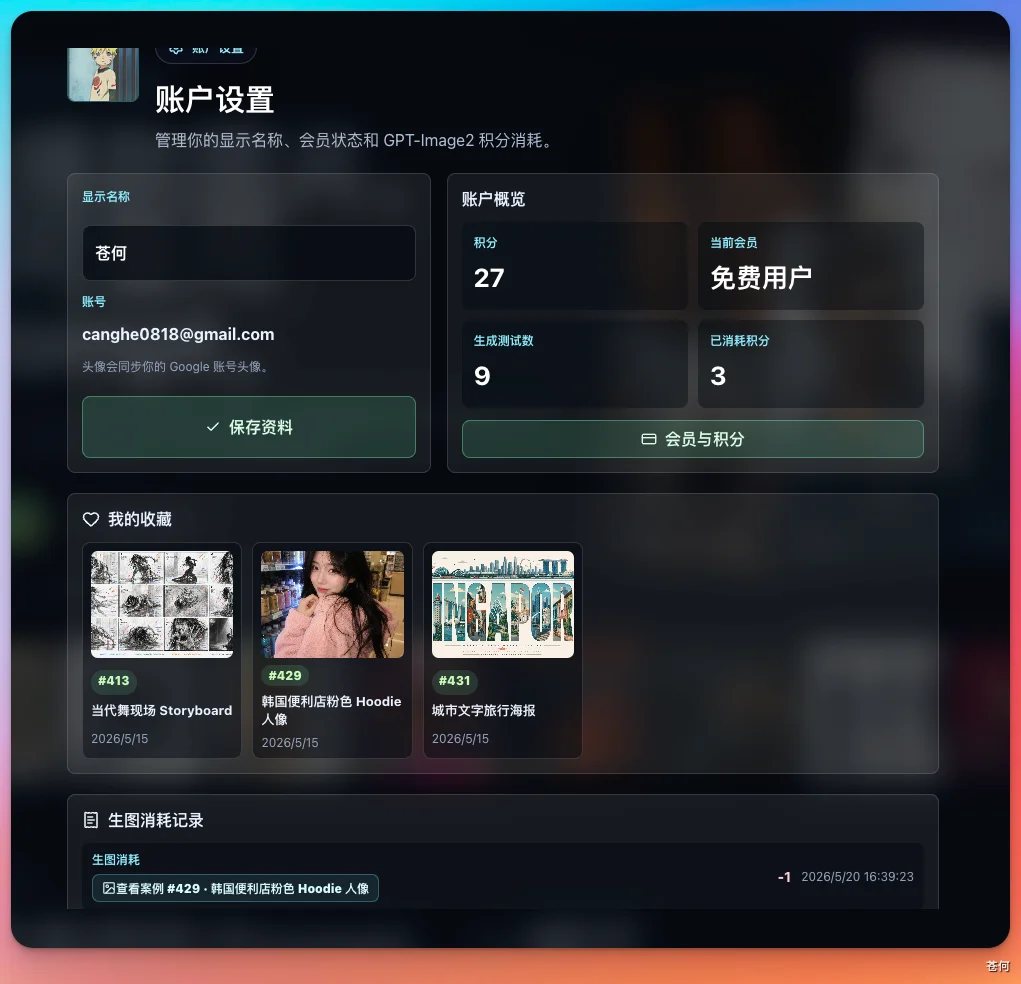Click the image icon in 查看案例 #429 chip
The height and width of the screenshot is (984, 1021).
tap(109, 888)
